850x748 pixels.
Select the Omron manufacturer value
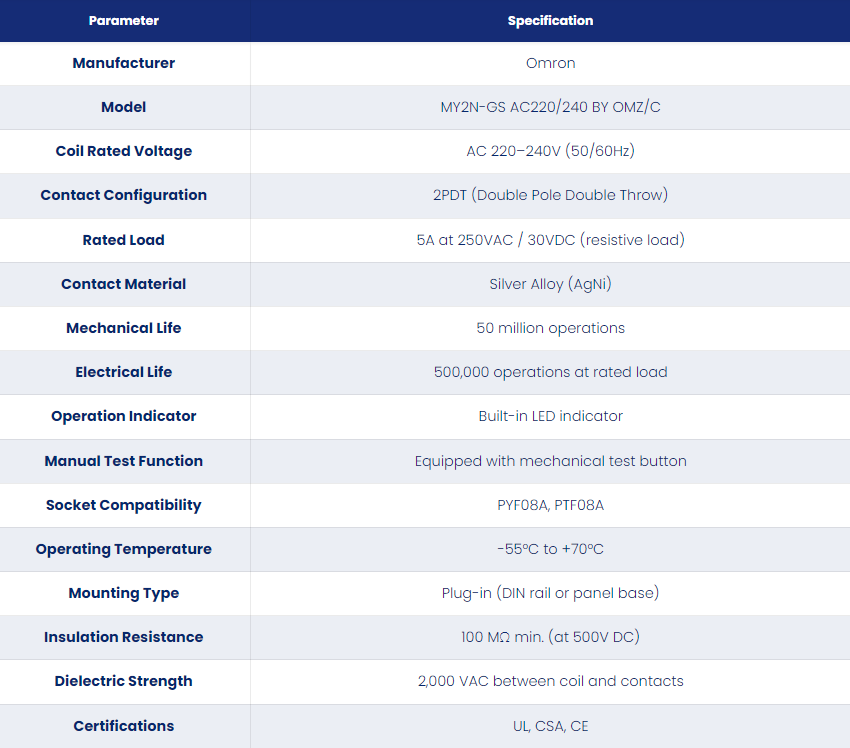pos(550,63)
